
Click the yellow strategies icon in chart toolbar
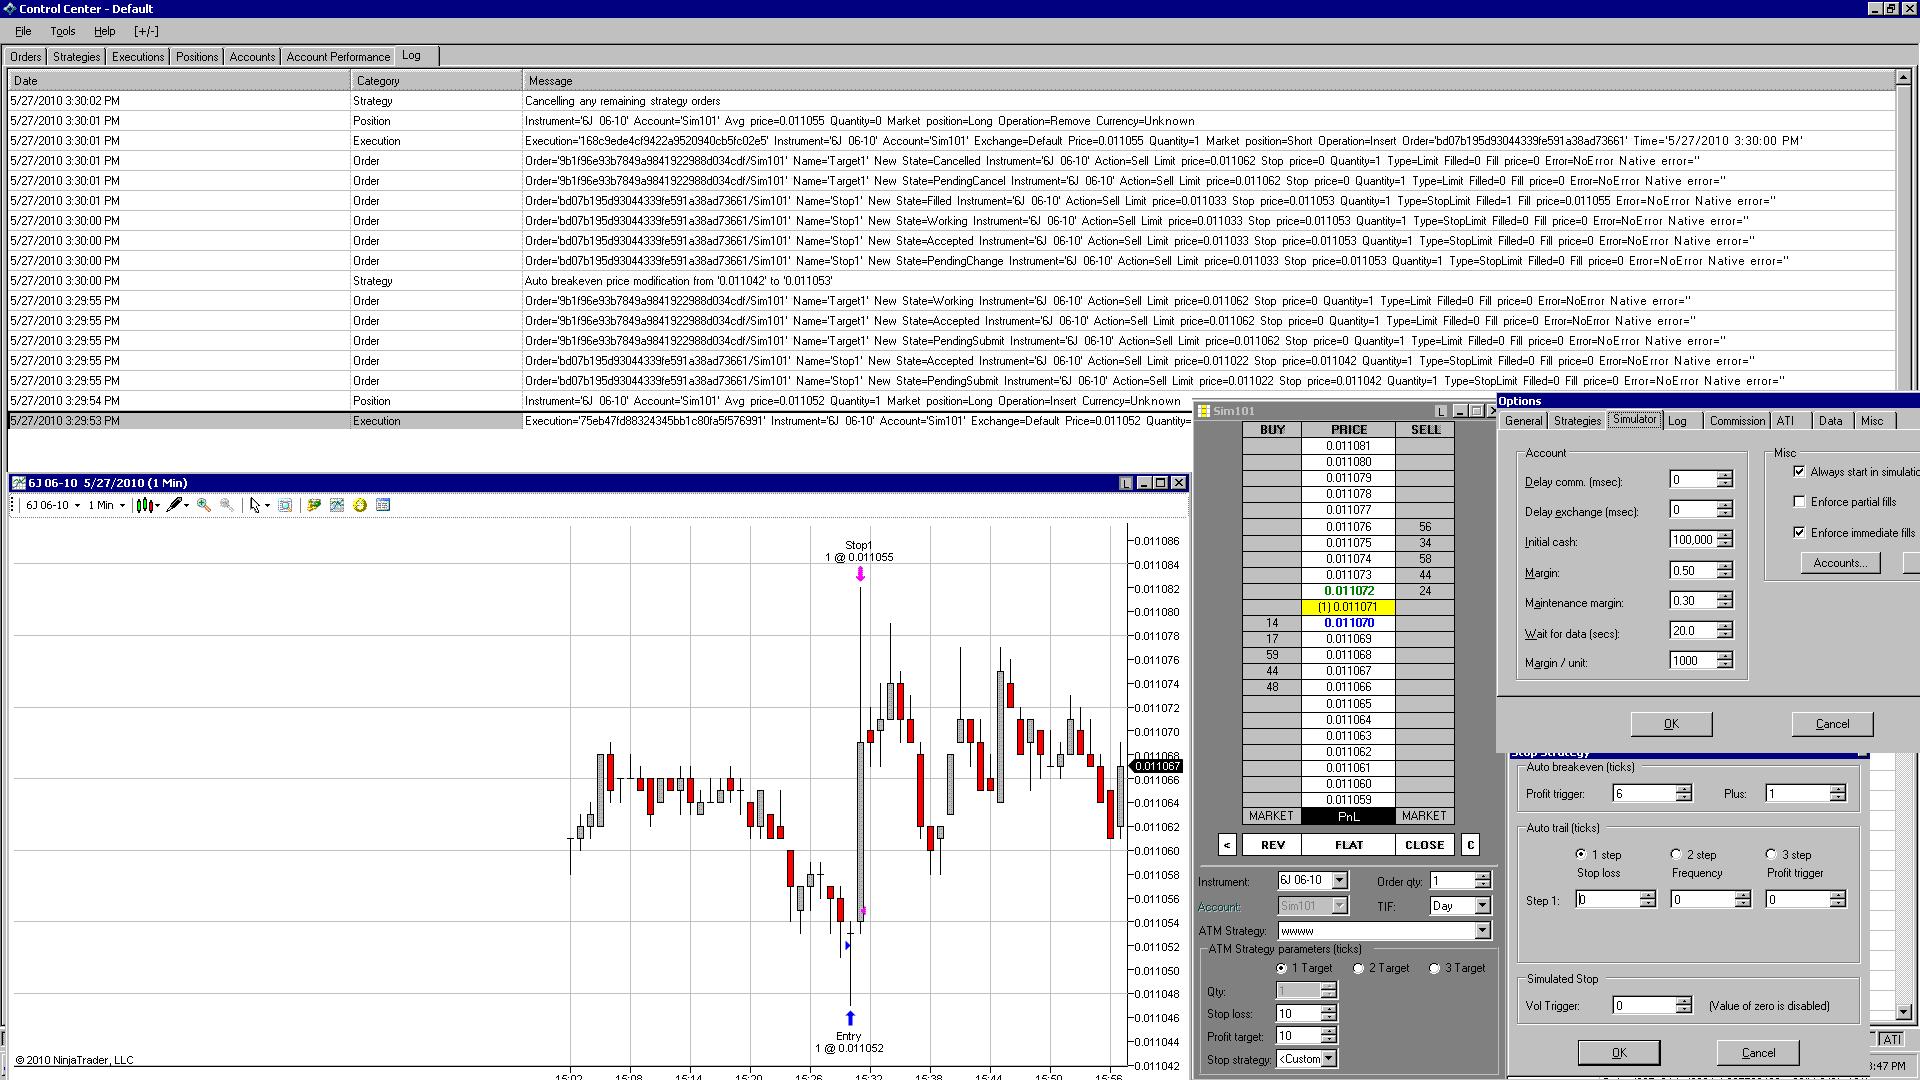coord(360,505)
